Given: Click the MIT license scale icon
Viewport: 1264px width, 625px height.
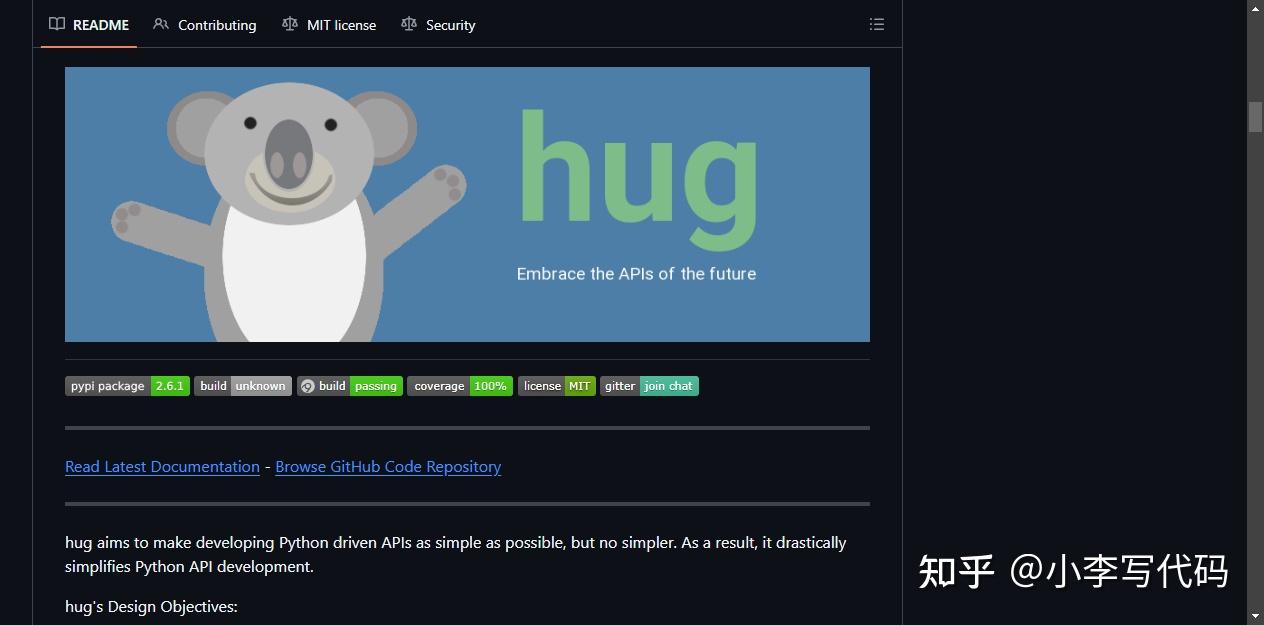Looking at the screenshot, I should (290, 24).
